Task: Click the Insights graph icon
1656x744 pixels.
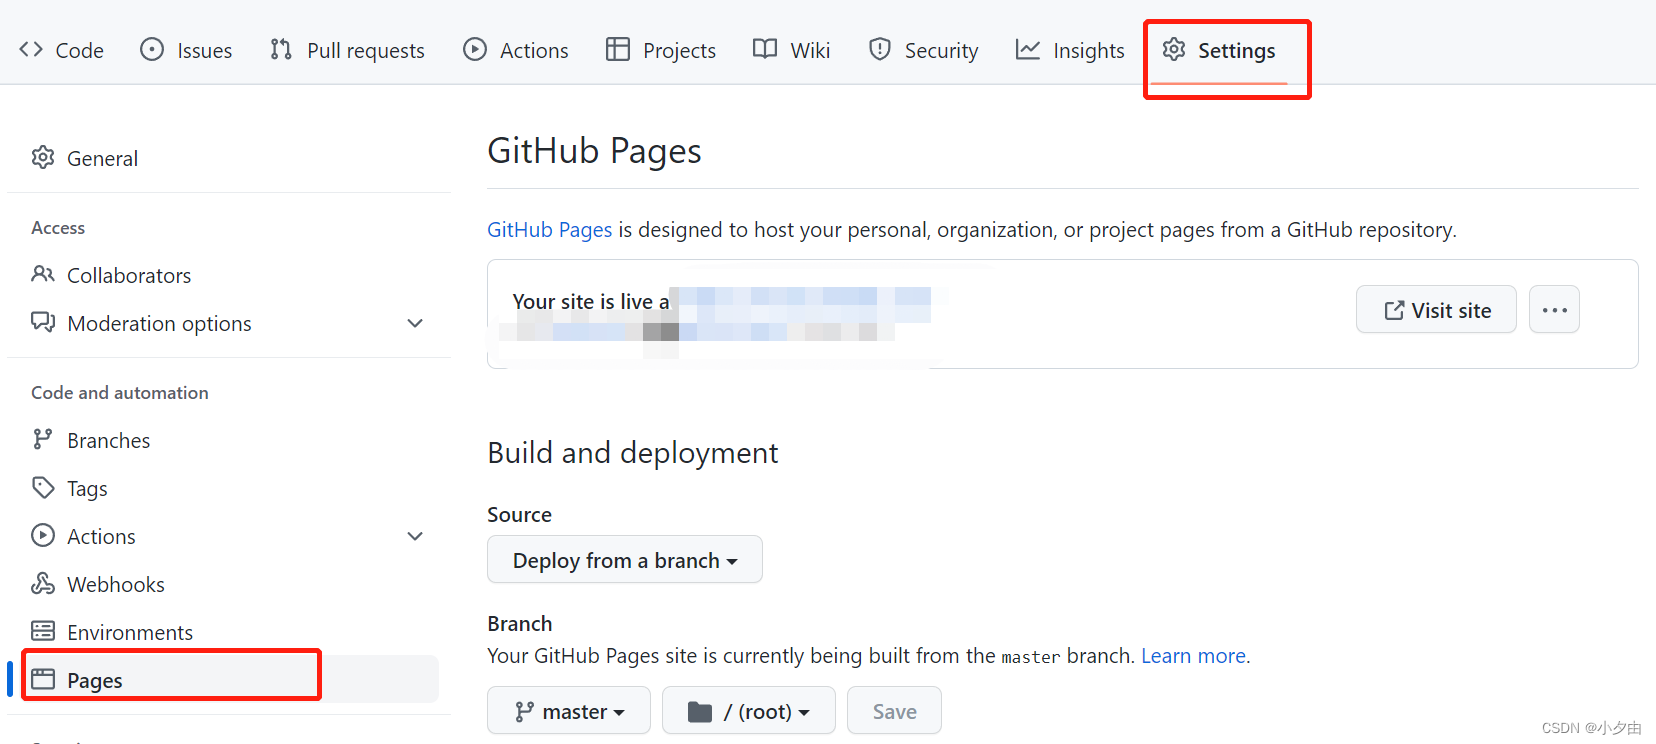Action: (x=1028, y=49)
